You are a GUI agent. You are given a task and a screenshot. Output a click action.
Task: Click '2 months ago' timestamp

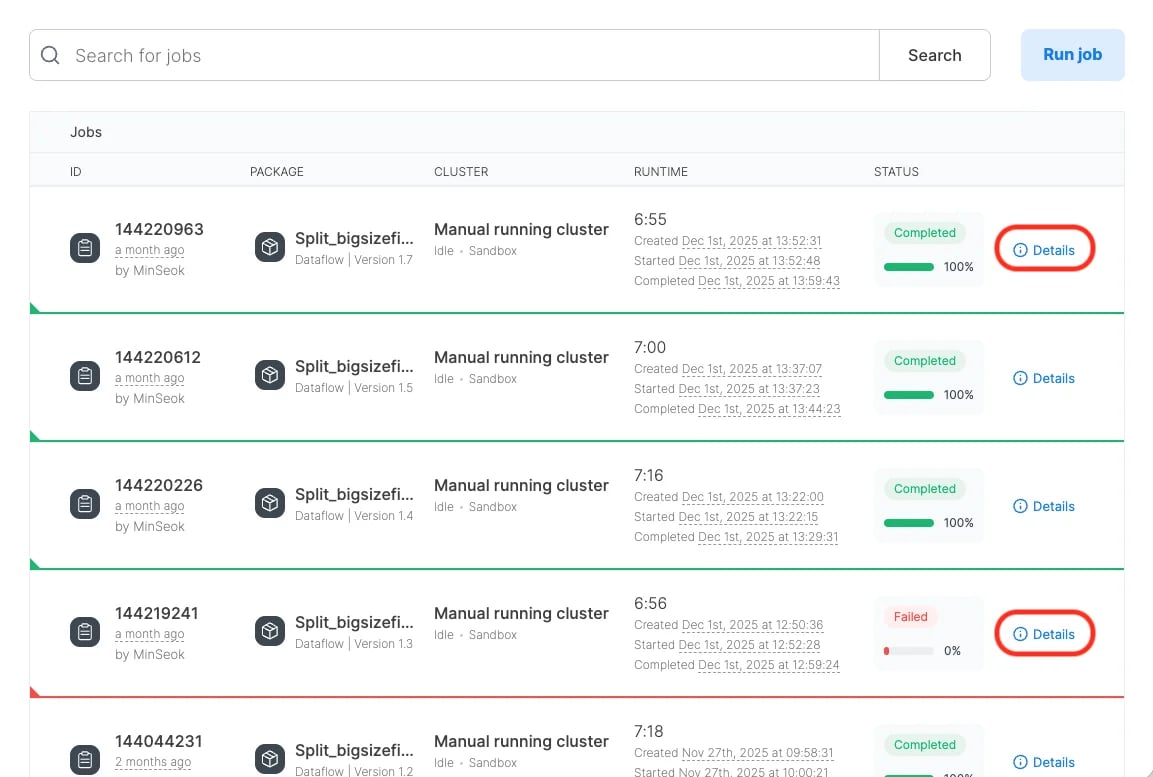pos(153,762)
